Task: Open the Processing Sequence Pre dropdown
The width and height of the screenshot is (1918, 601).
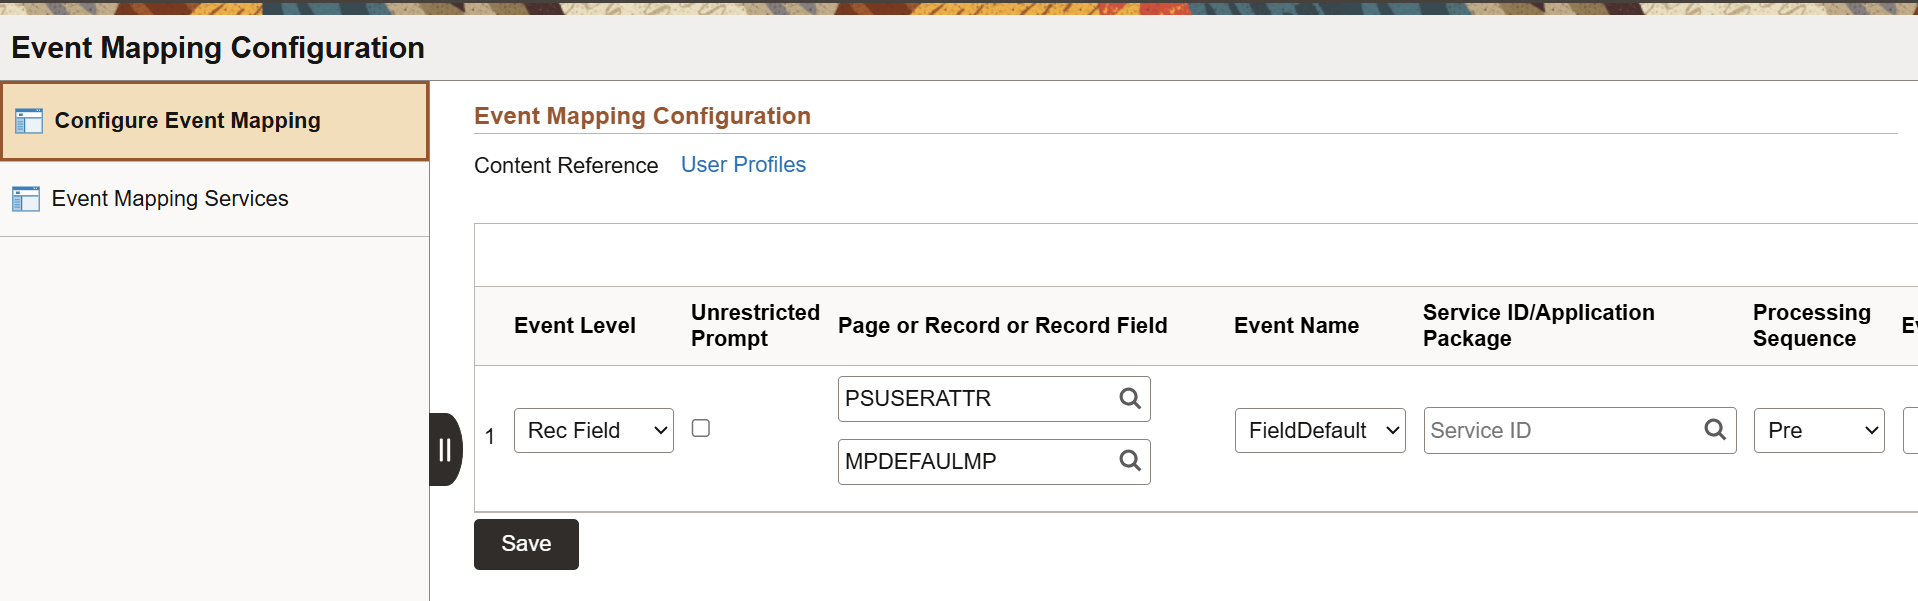Action: pos(1818,431)
